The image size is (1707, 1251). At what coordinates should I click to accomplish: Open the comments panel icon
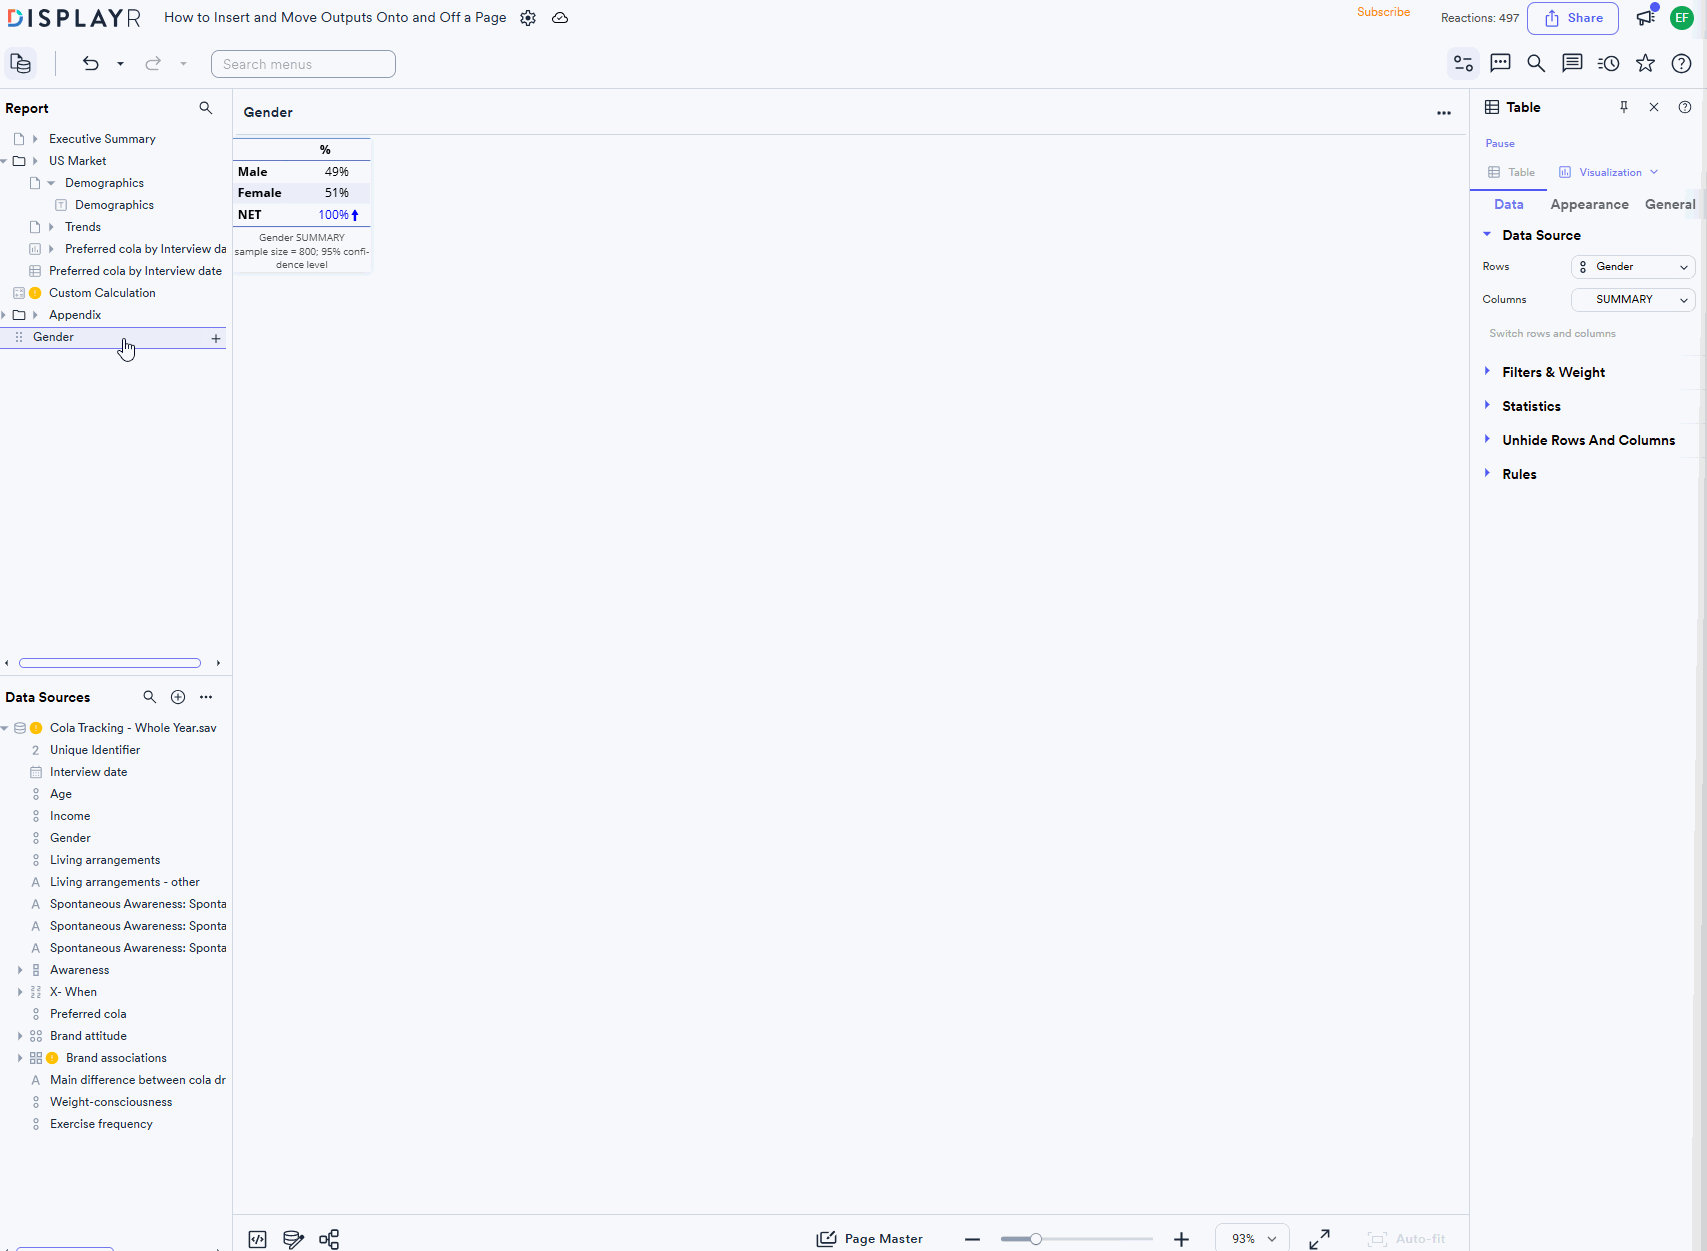pos(1500,63)
